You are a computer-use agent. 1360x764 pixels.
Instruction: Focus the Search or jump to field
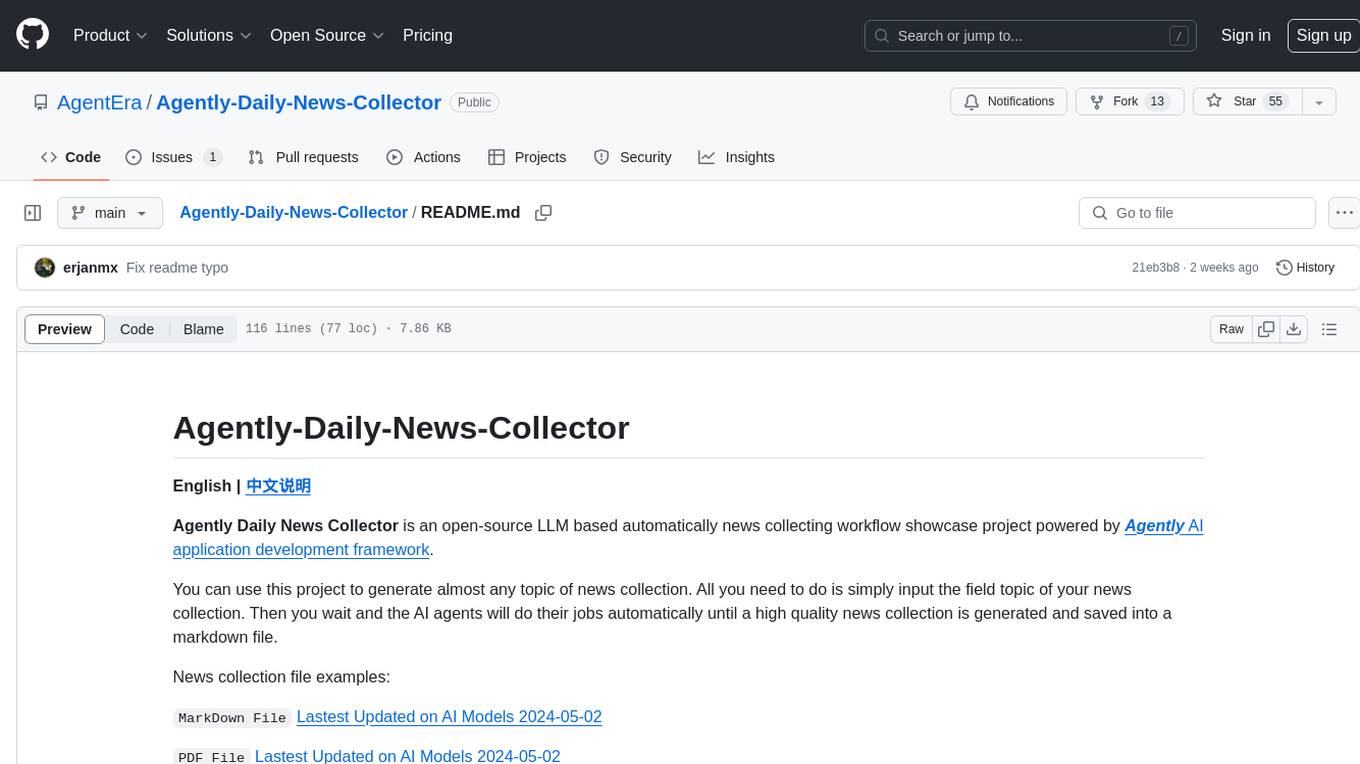pyautogui.click(x=1032, y=36)
